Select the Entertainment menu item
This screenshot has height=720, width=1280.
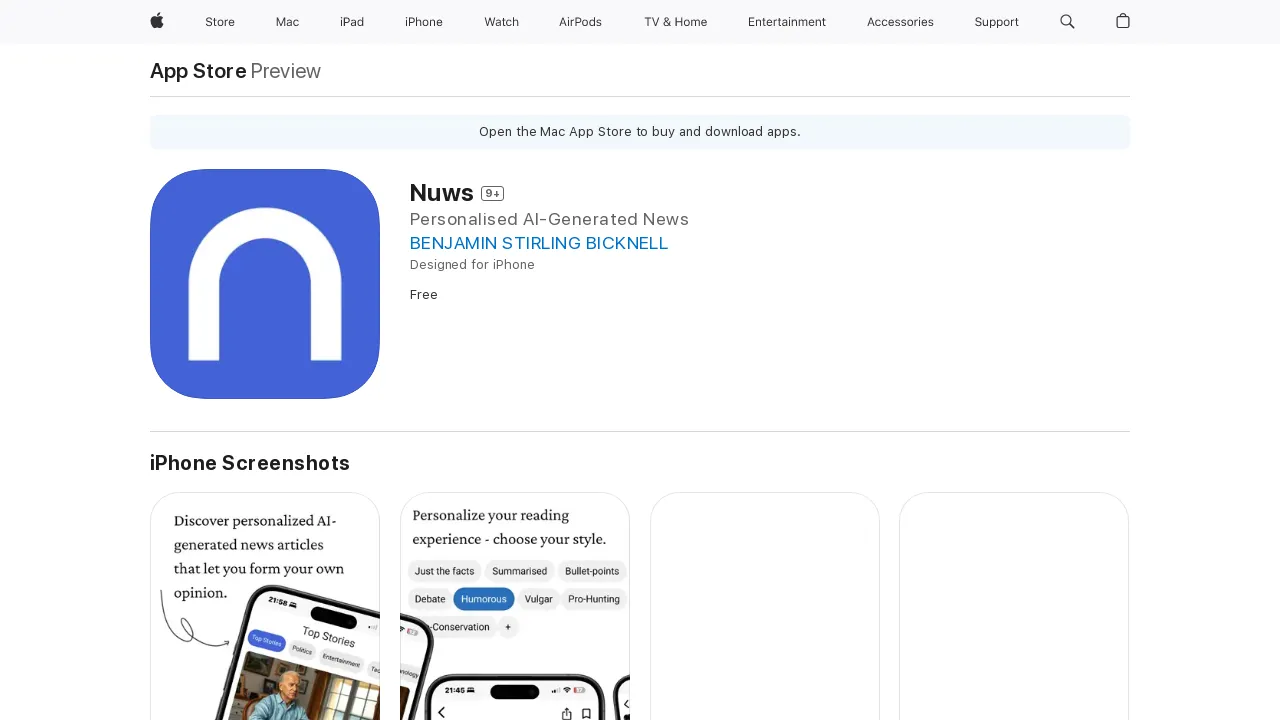(x=787, y=22)
